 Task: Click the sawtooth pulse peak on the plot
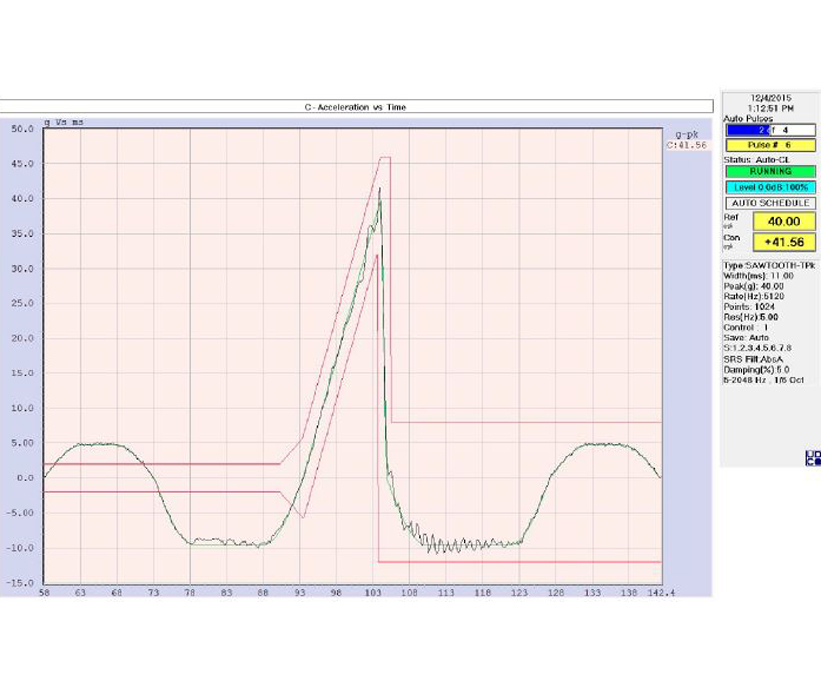click(x=380, y=189)
